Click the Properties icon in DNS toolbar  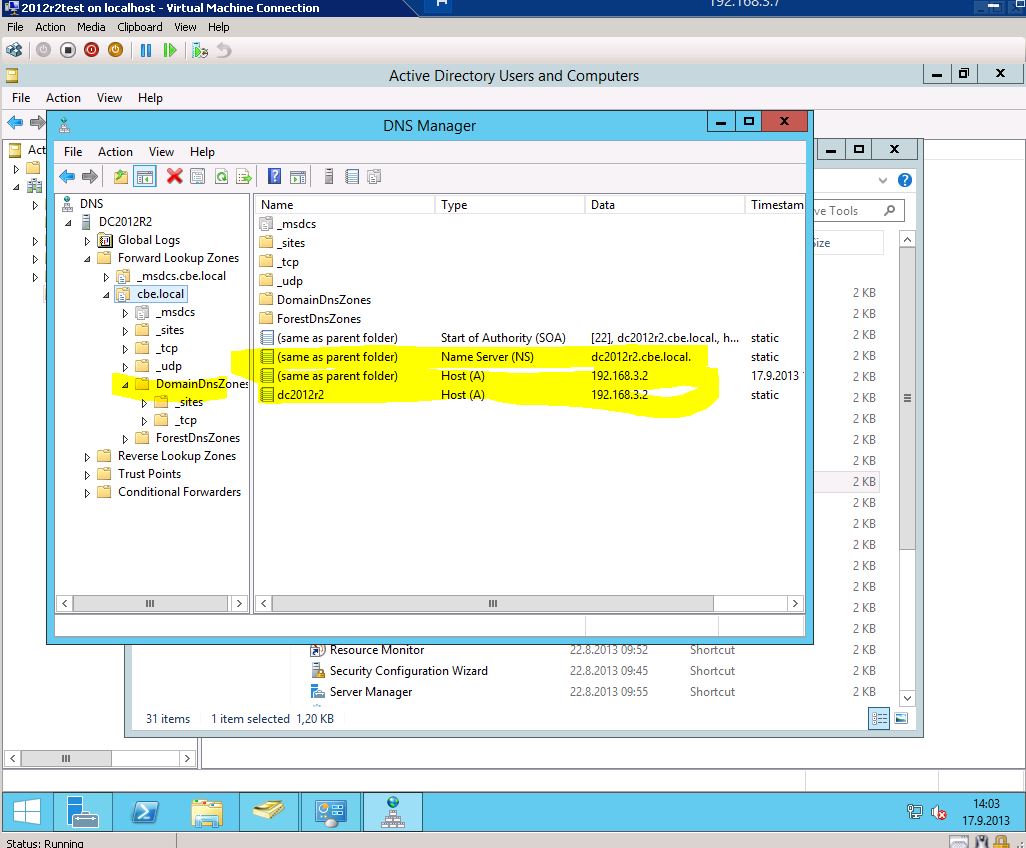coord(198,176)
